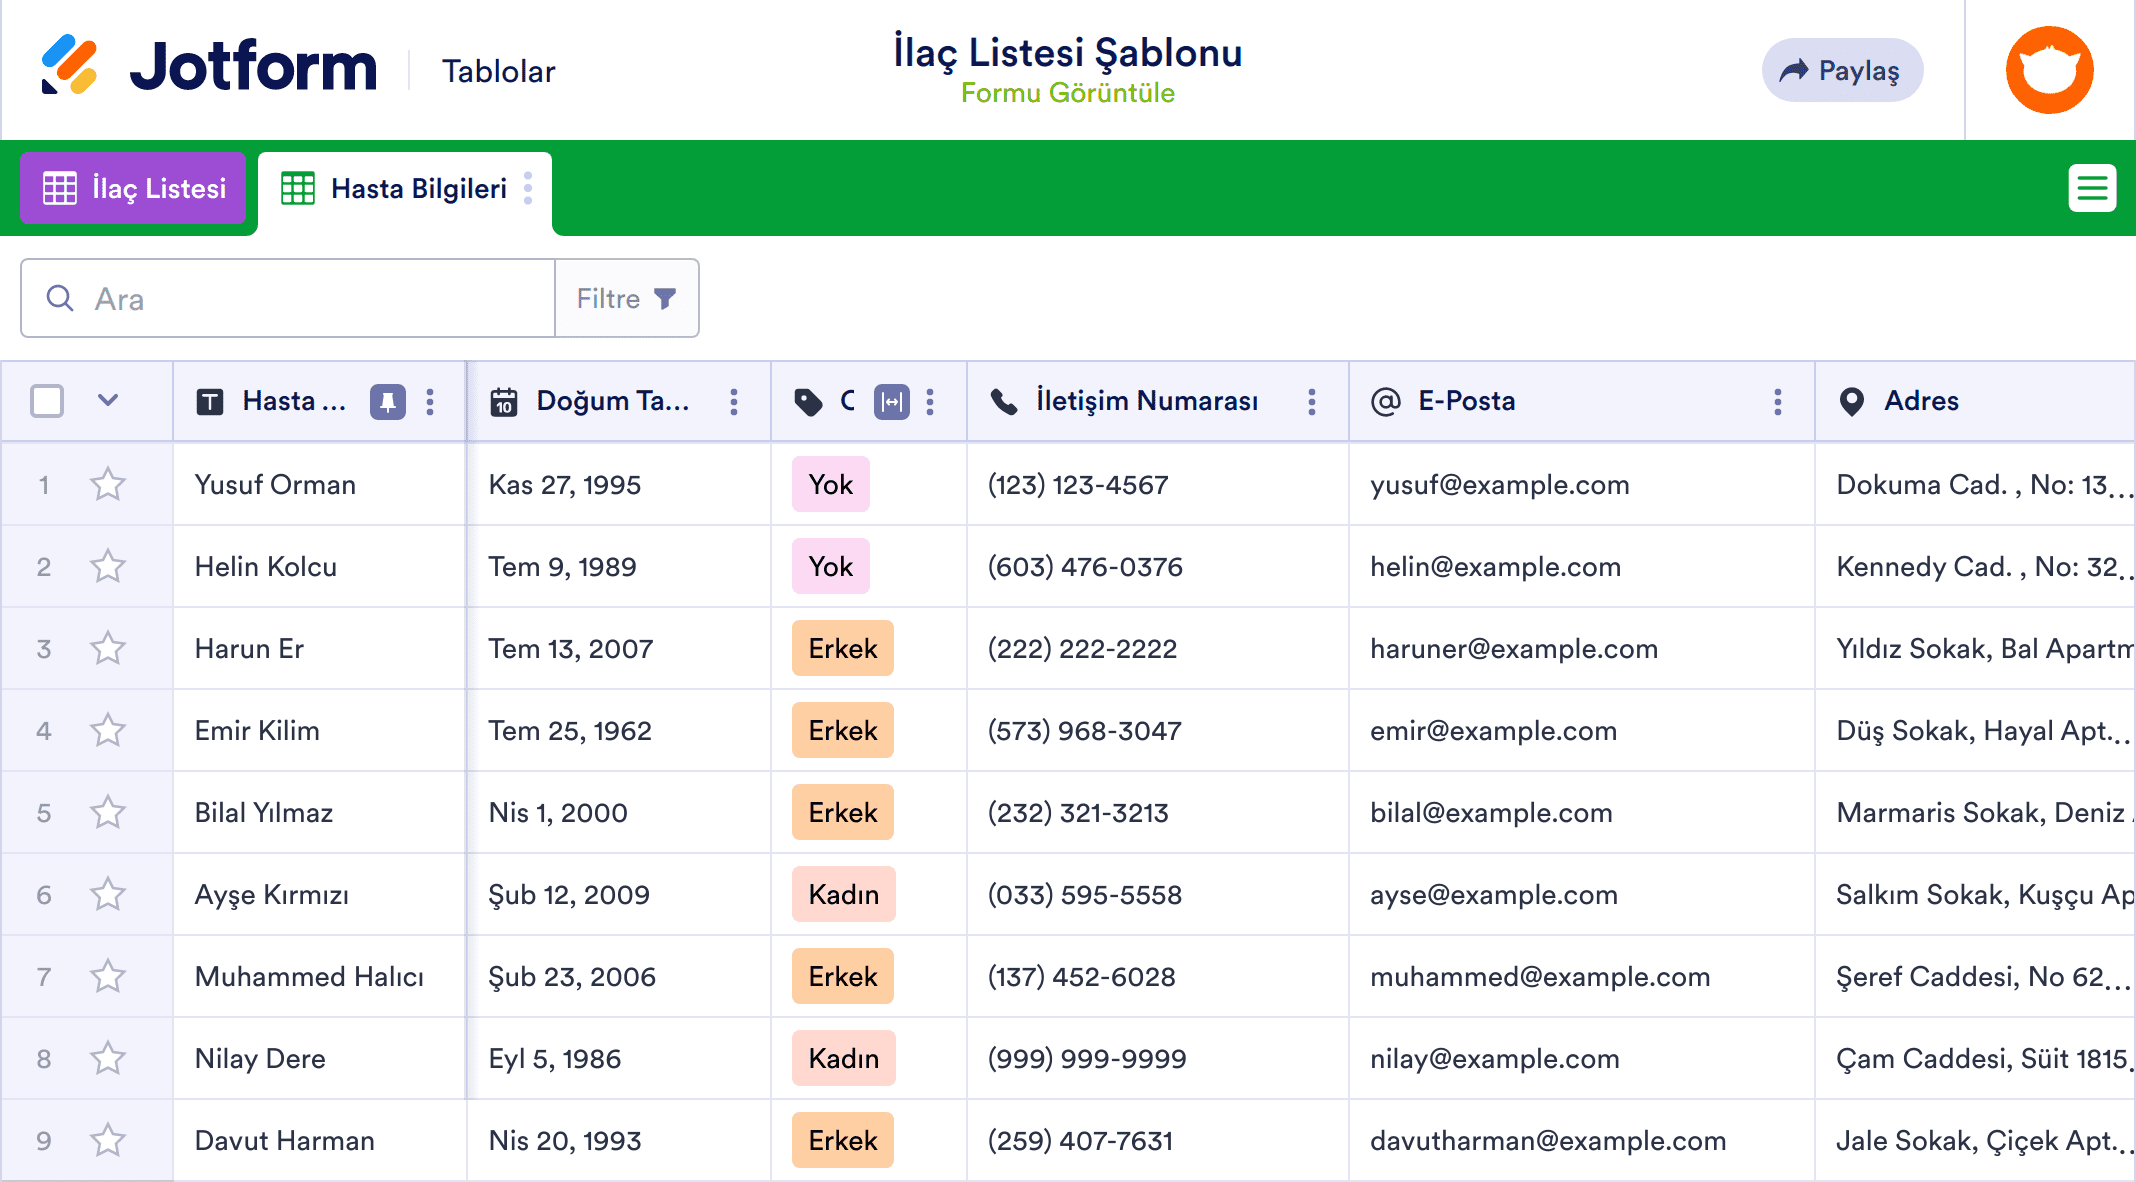Click email bilal@example.com
This screenshot has height=1182, width=2136.
pos(1491,813)
